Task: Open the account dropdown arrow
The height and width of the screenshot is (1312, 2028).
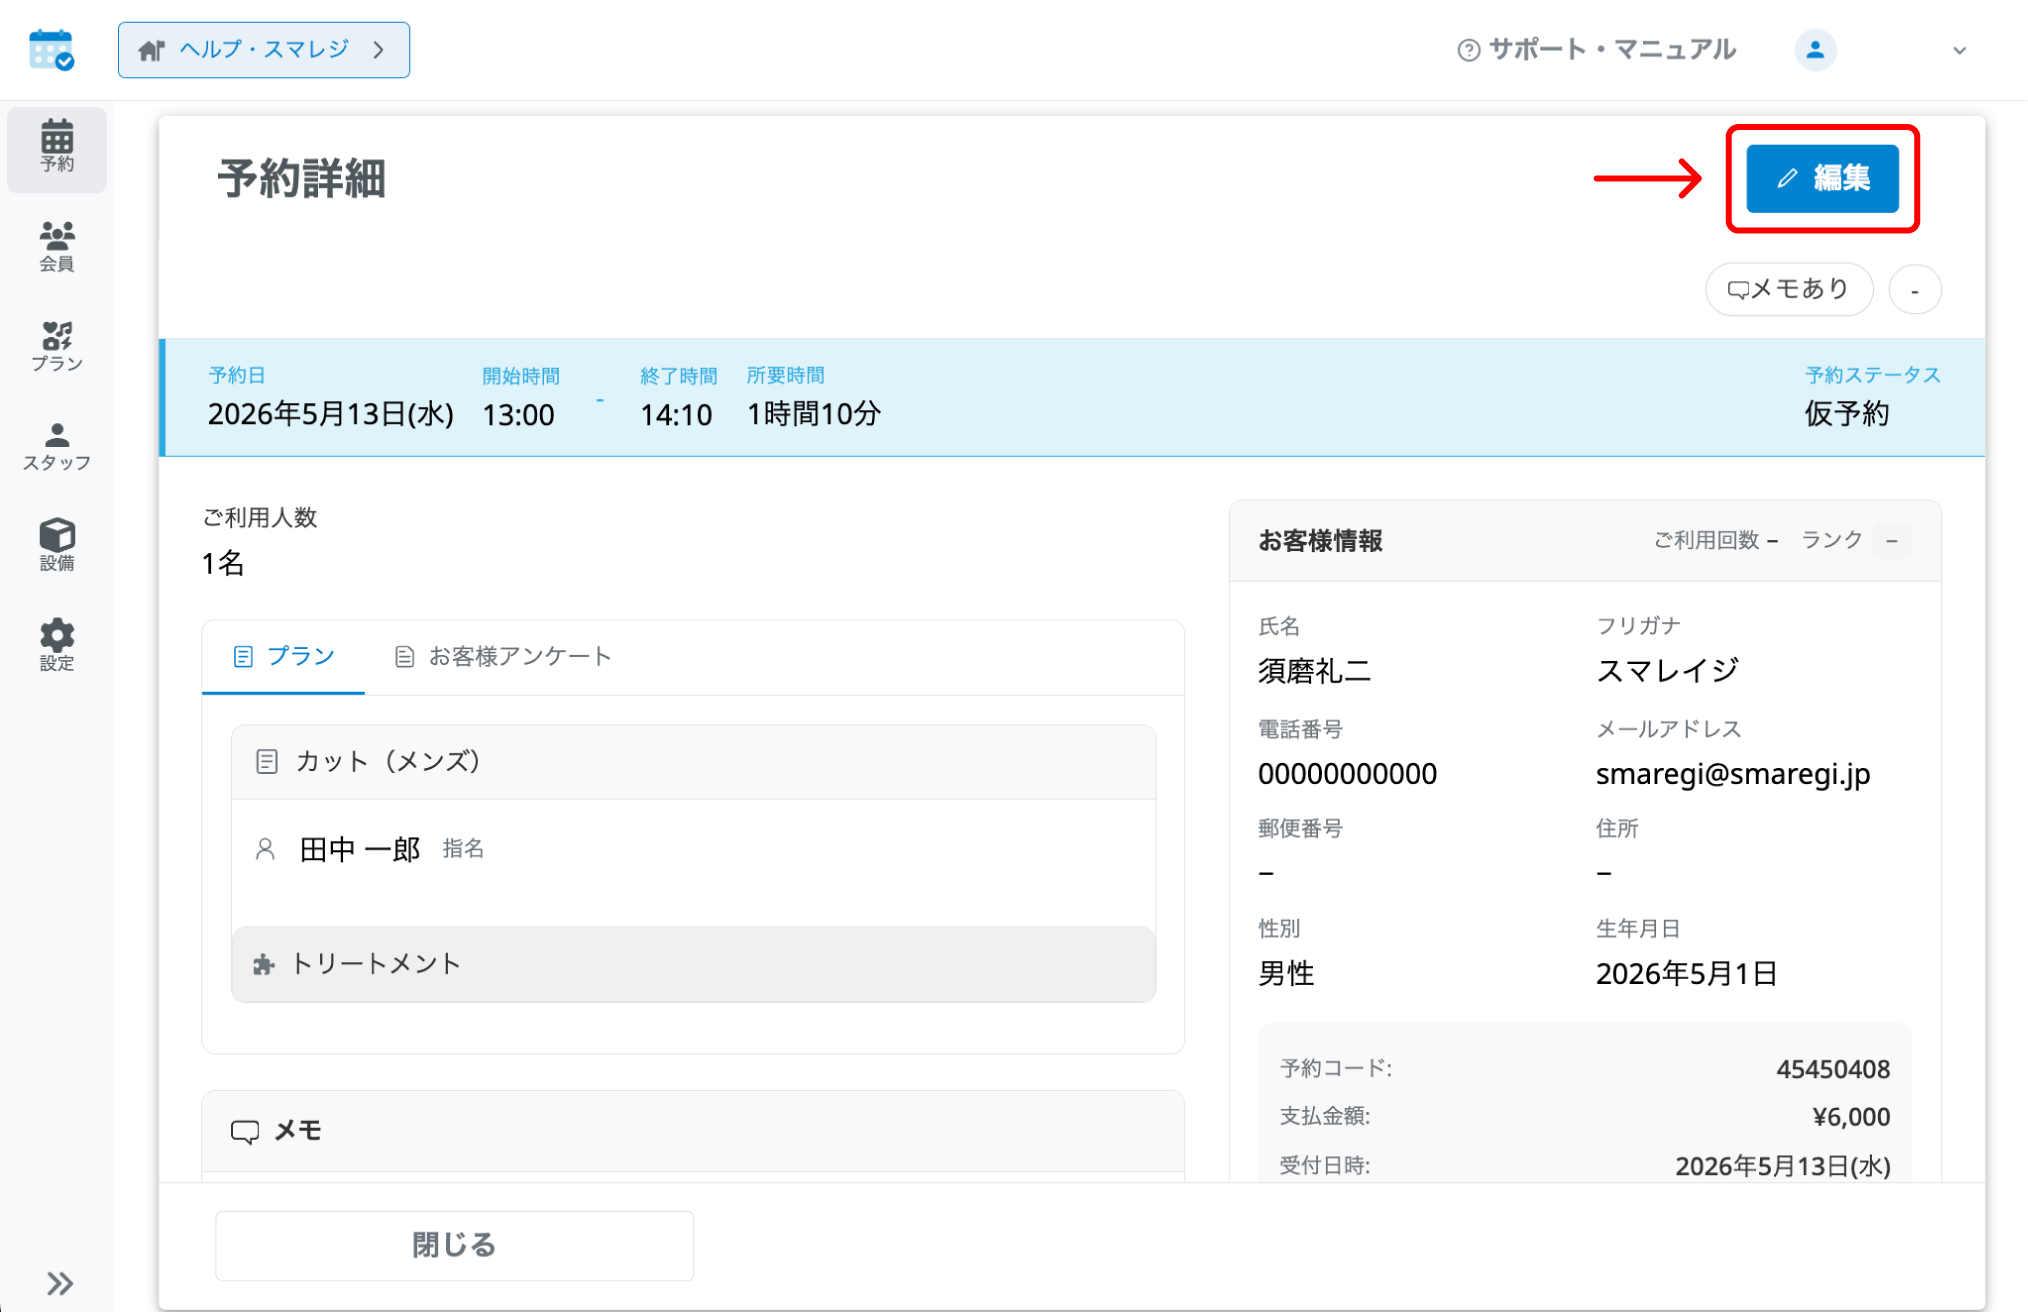Action: tap(1960, 50)
